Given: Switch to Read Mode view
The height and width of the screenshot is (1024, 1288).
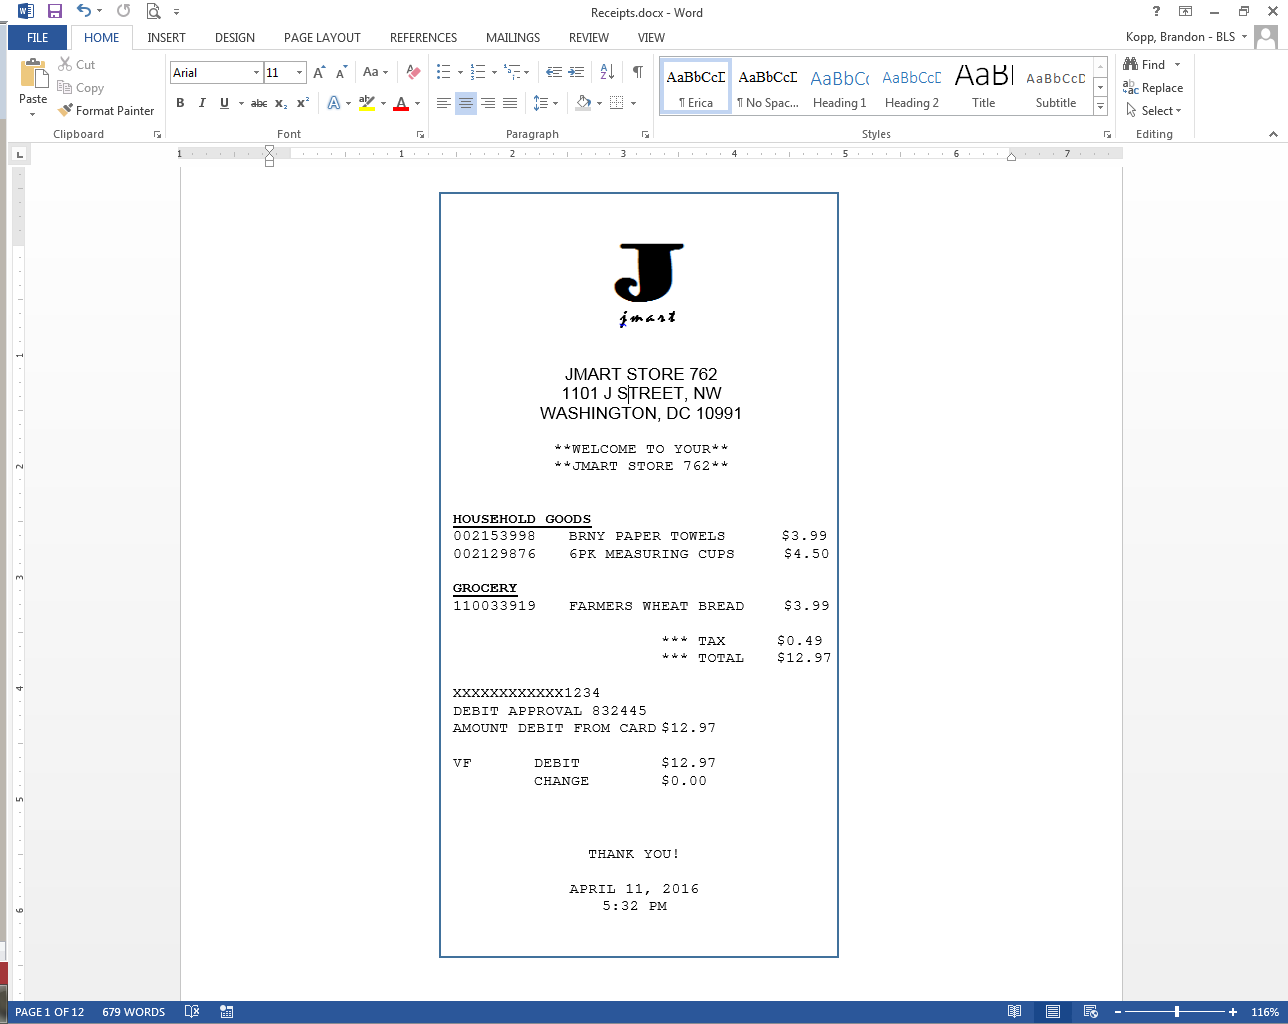Looking at the screenshot, I should (1015, 1012).
